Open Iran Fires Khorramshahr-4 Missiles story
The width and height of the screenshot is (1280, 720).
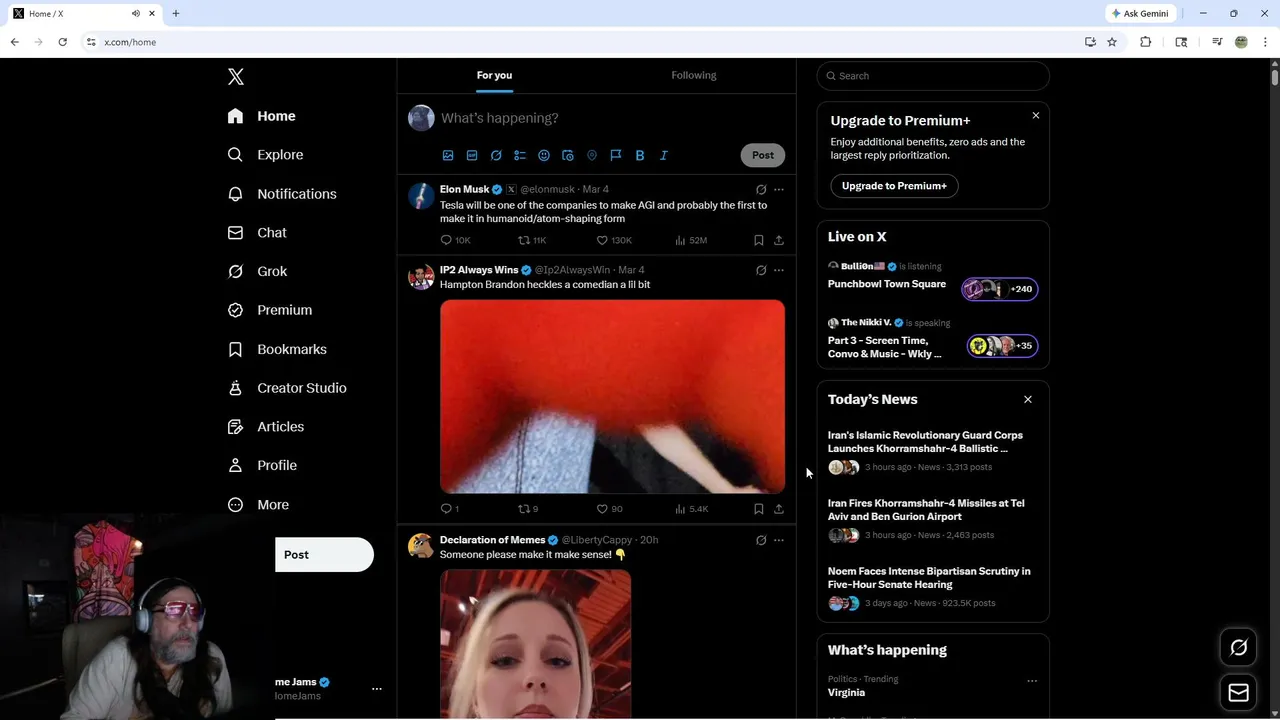[933, 519]
